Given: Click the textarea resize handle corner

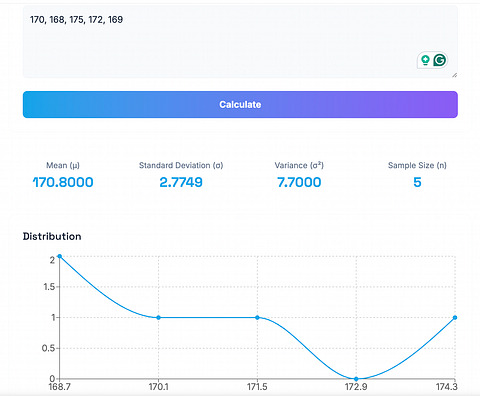Looking at the screenshot, I should 454,75.
